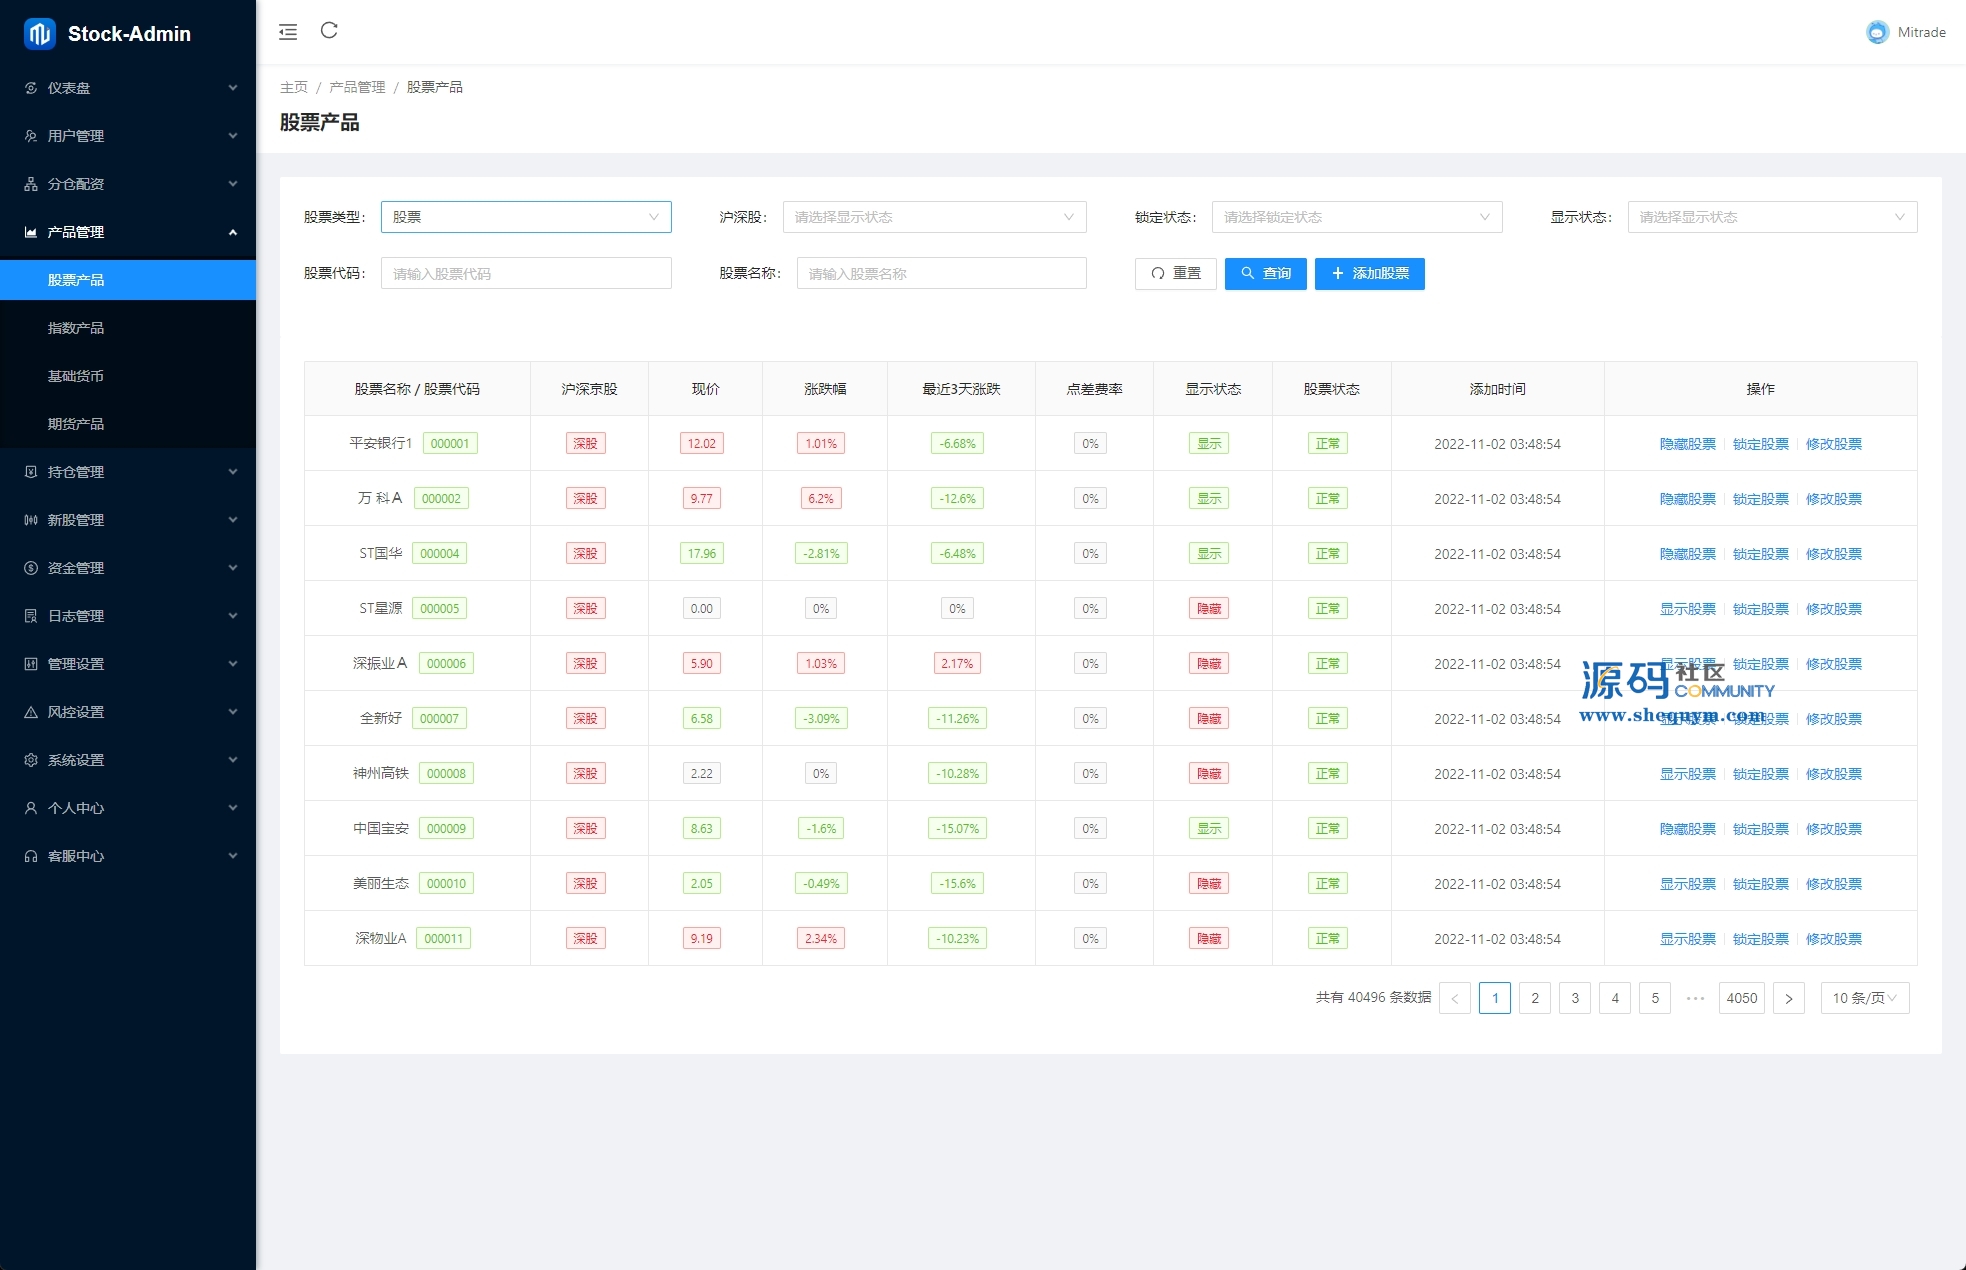Screen dimensions: 1966x1270
Task: Click the page refresh icon
Action: tap(329, 31)
